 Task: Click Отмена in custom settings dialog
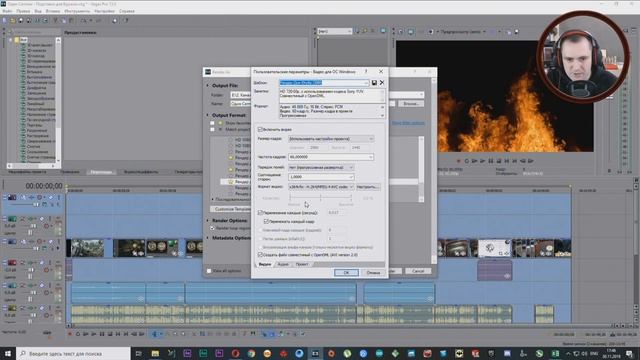373,272
